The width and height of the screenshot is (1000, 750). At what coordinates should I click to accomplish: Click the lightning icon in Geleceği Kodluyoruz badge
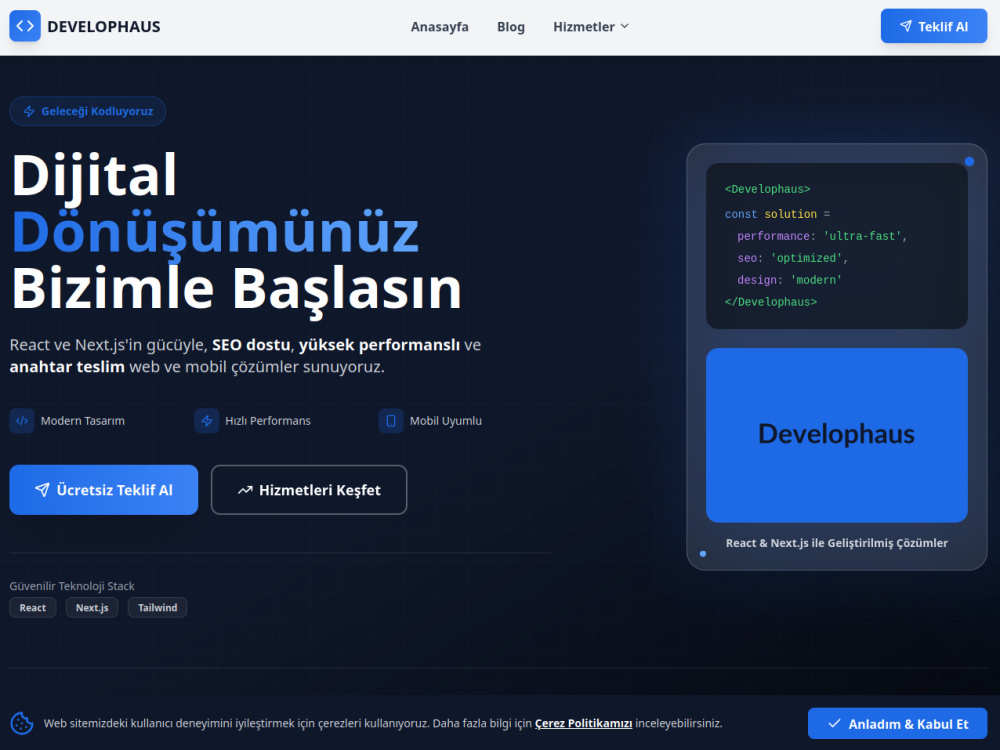click(x=29, y=112)
